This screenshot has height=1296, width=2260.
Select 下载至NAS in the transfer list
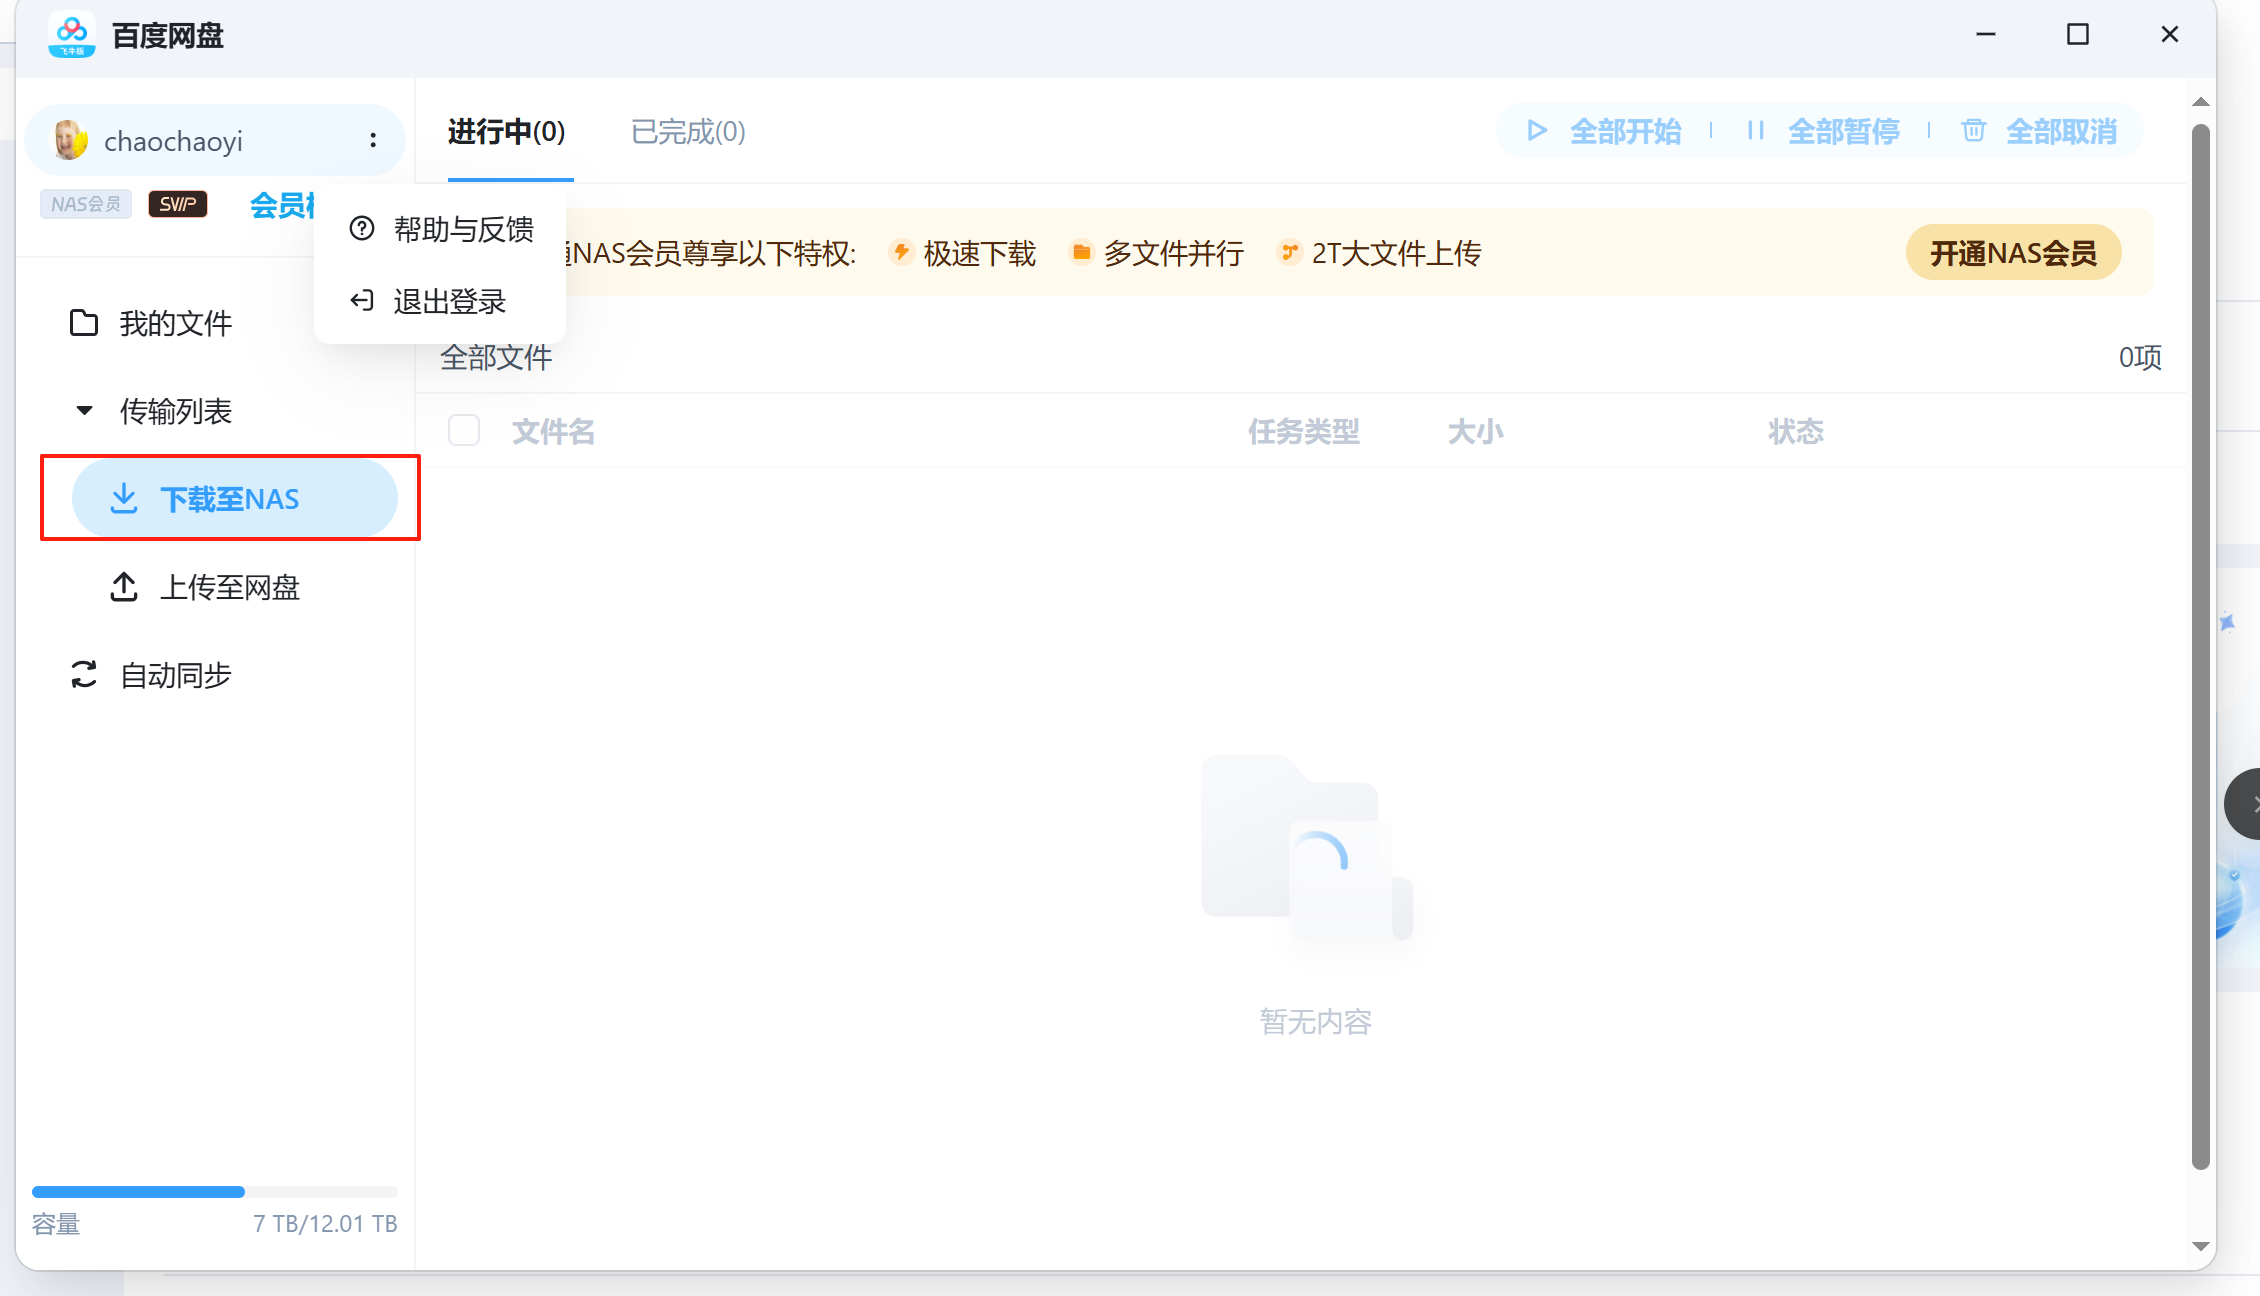point(235,499)
